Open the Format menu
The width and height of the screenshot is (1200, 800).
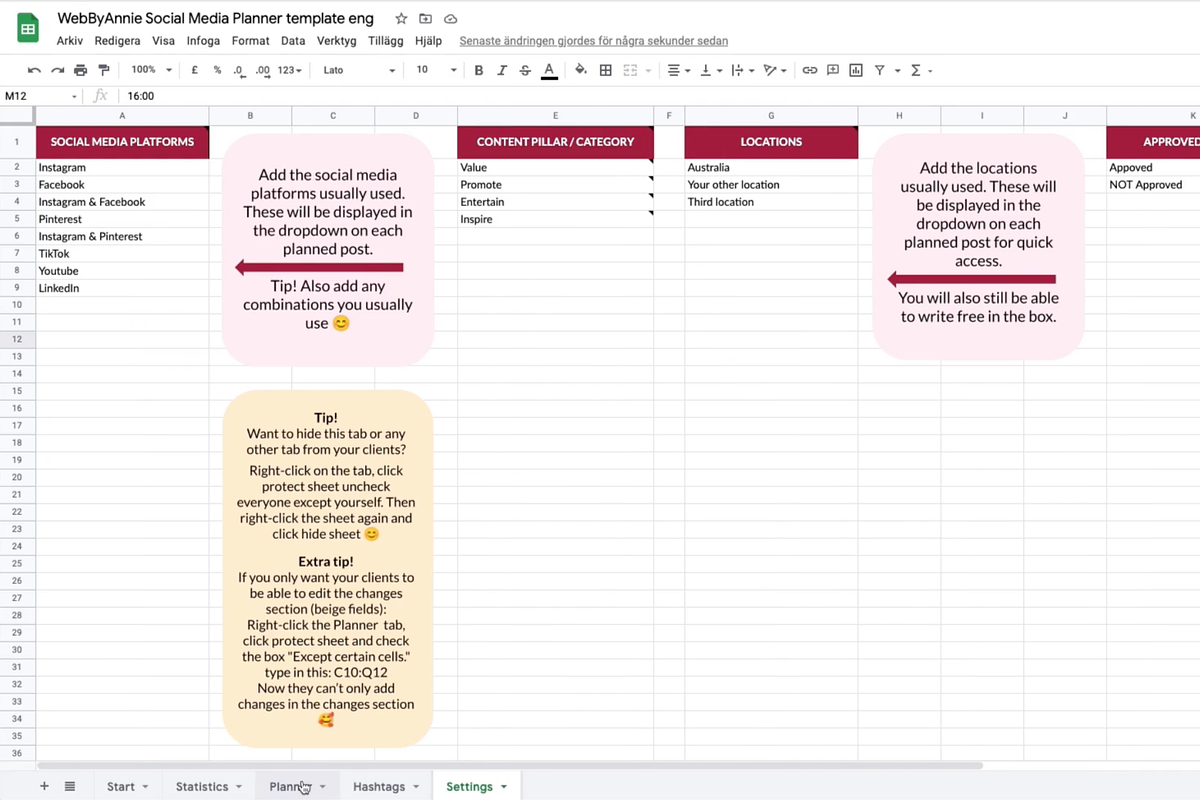pos(250,41)
